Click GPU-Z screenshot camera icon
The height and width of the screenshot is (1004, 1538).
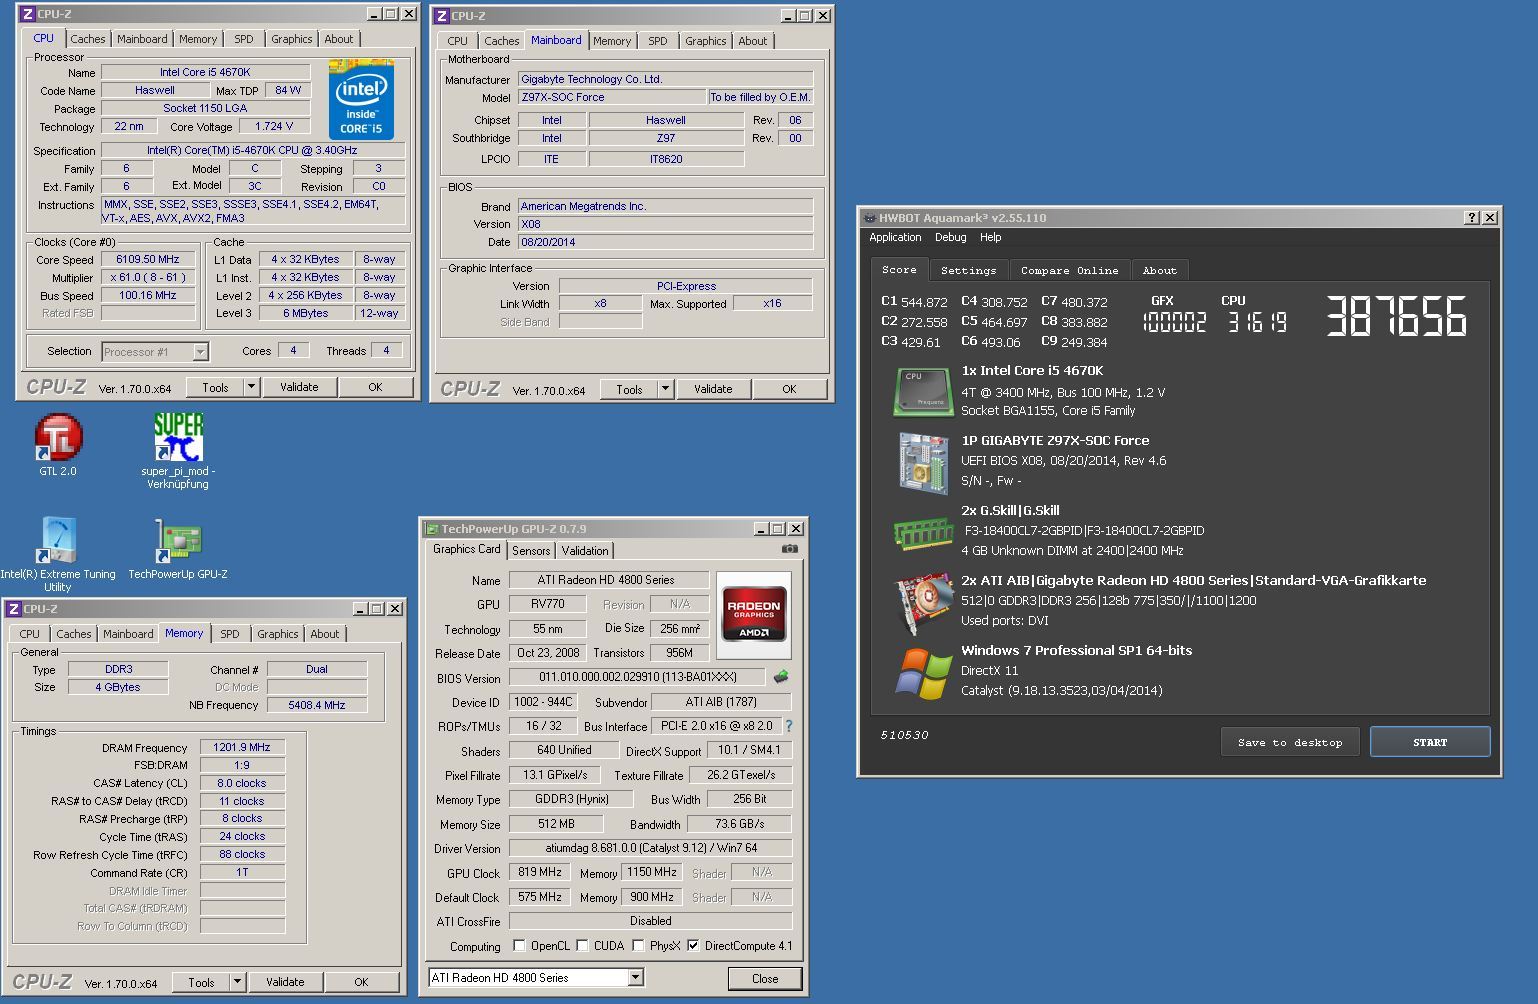tap(789, 549)
